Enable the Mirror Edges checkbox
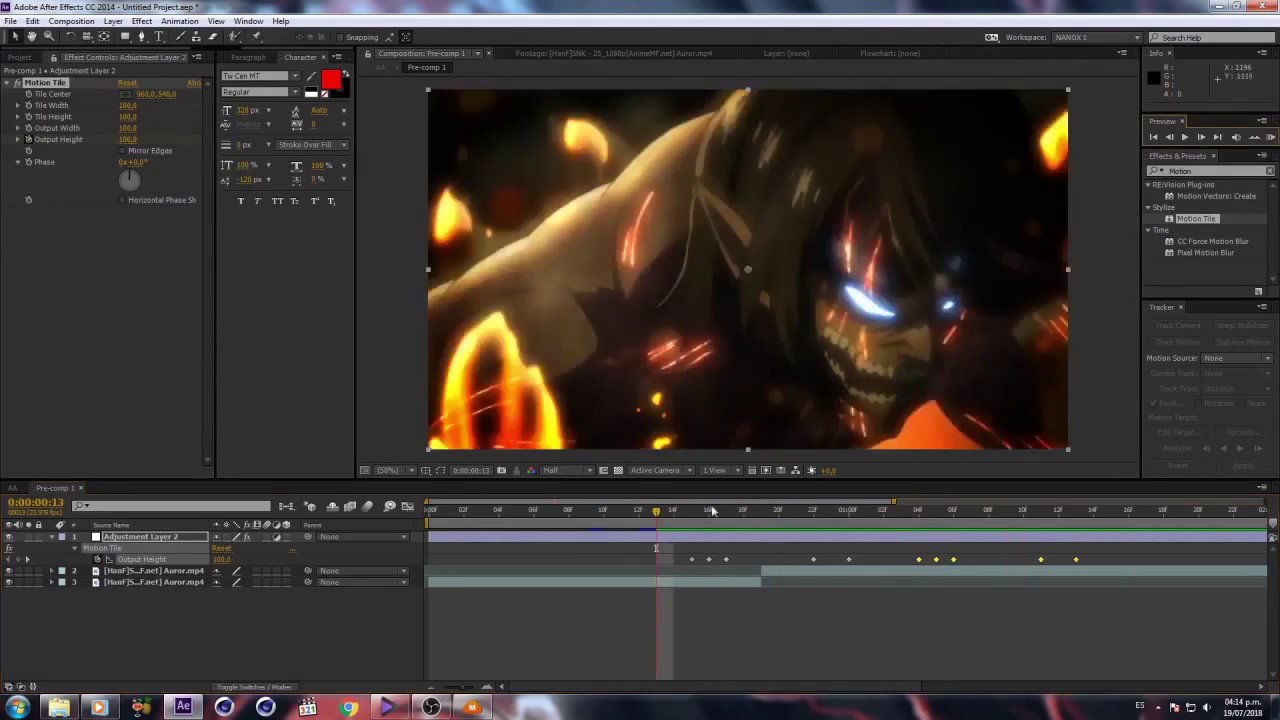The height and width of the screenshot is (720, 1280). [122, 151]
